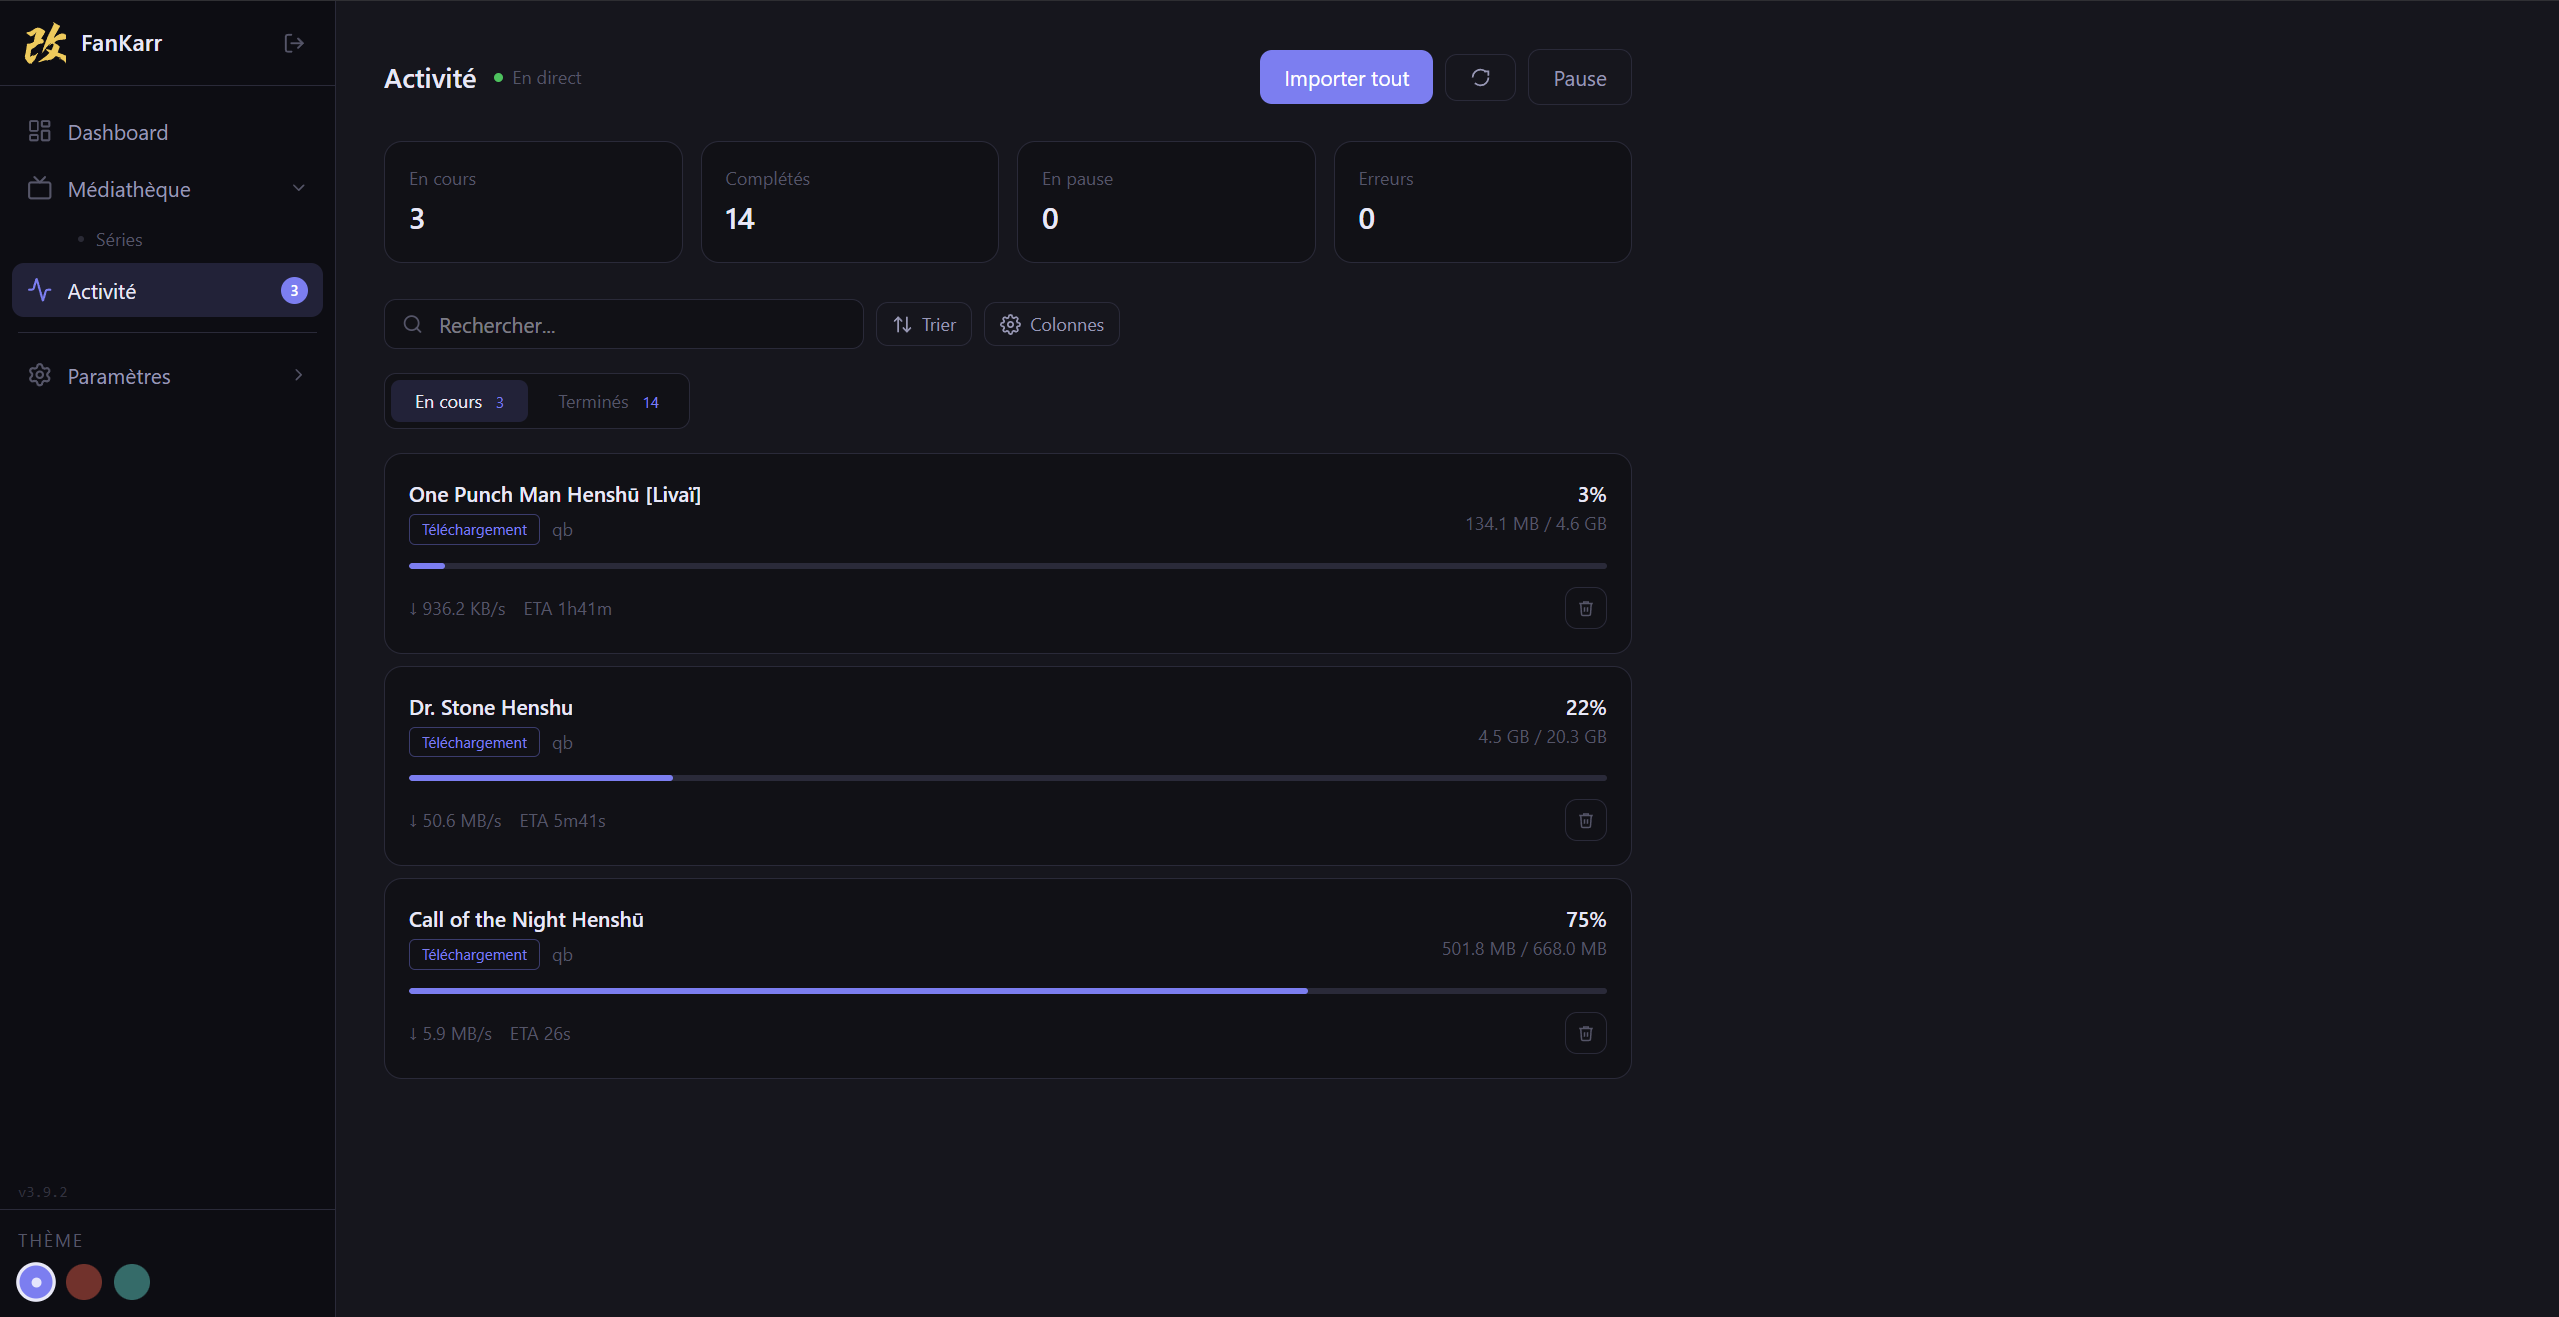Delete the One Punch Man Henshū download

[1586, 608]
